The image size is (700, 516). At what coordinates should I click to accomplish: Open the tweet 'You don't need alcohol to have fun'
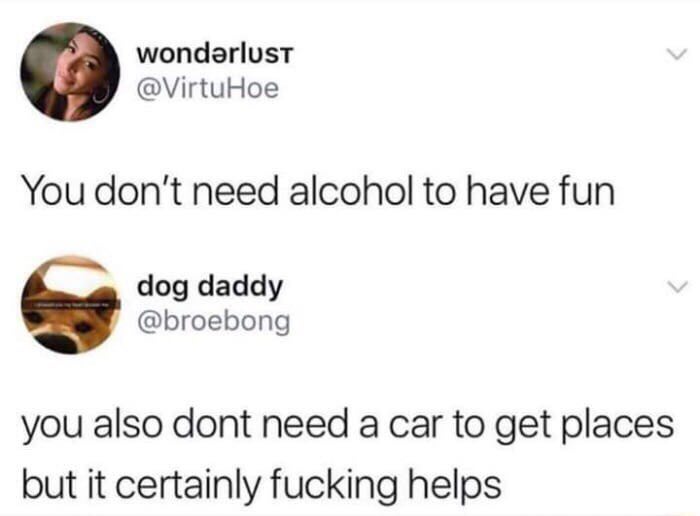pos(319,191)
